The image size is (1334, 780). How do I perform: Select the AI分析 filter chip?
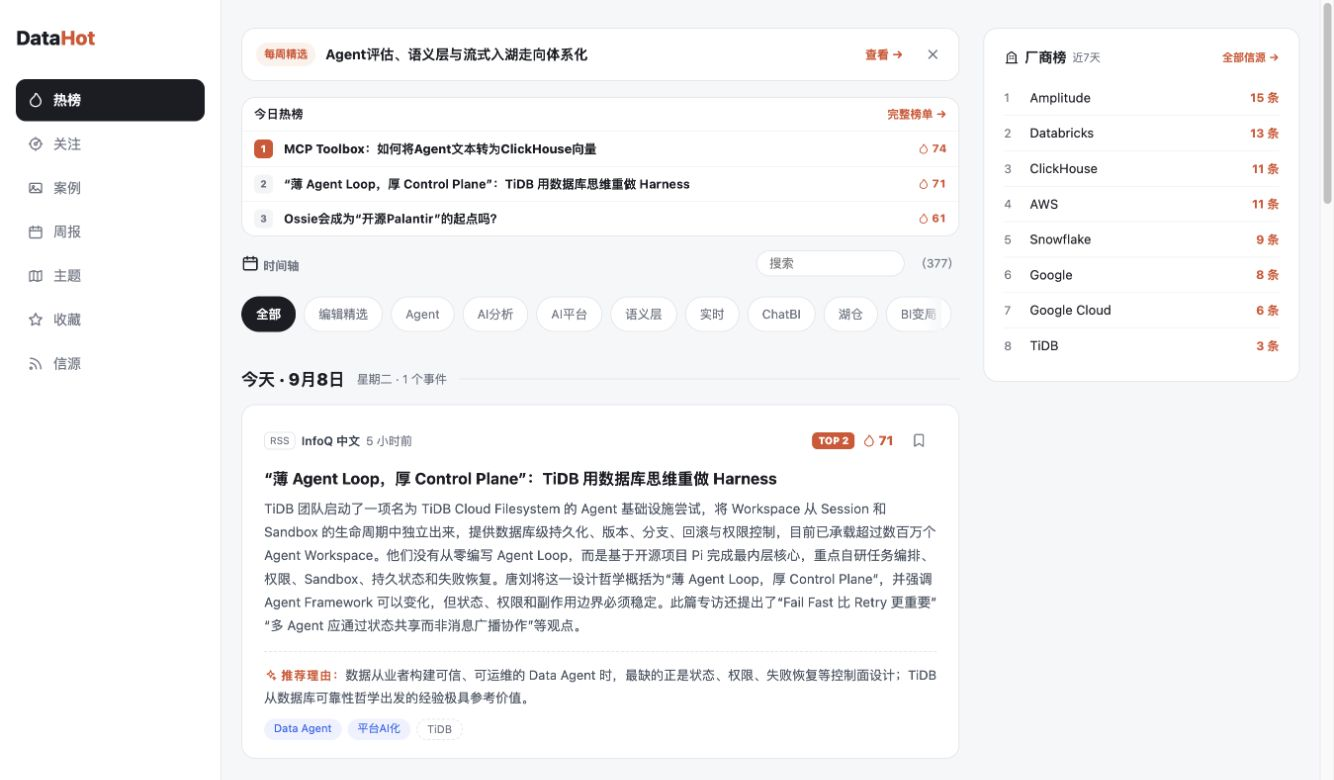pos(495,314)
